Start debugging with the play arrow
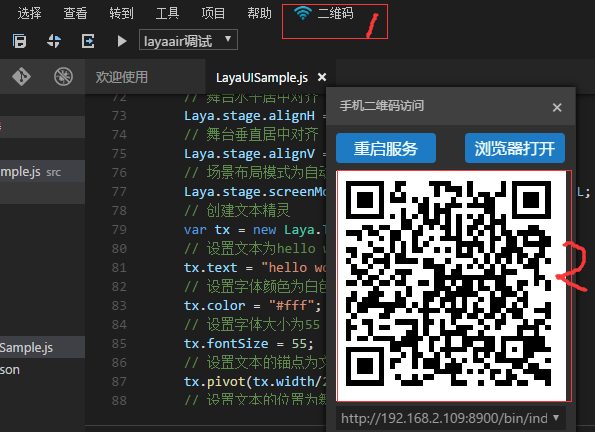Screen dimensions: 595x432 122,41
